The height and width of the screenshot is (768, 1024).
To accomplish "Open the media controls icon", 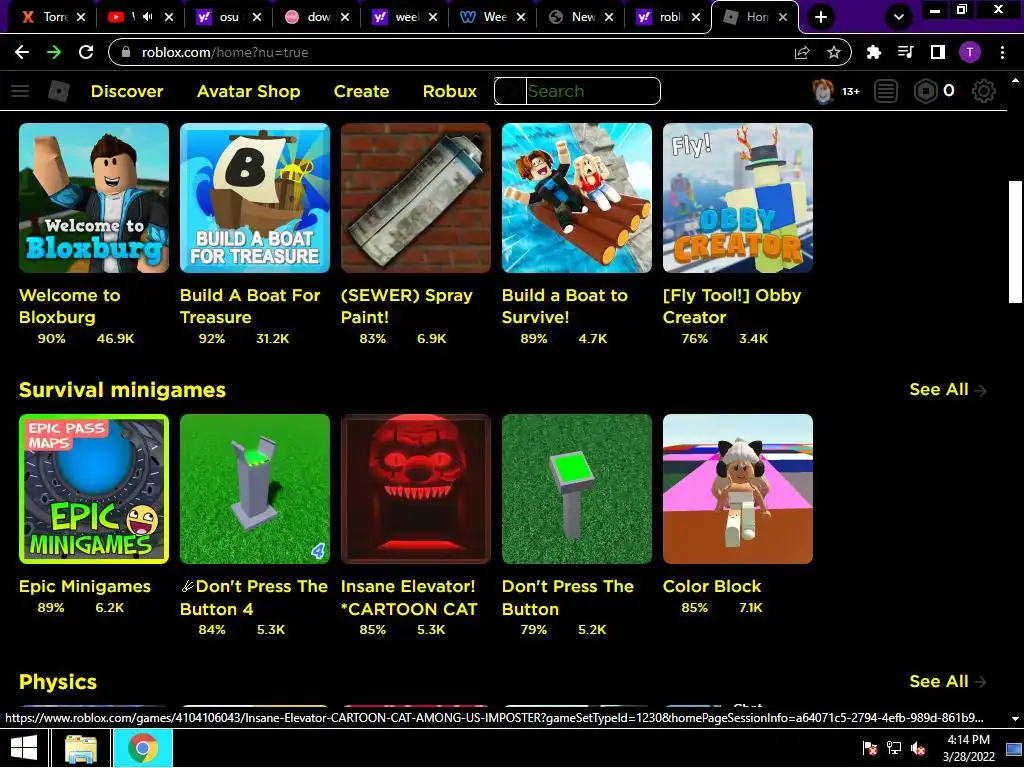I will [906, 52].
